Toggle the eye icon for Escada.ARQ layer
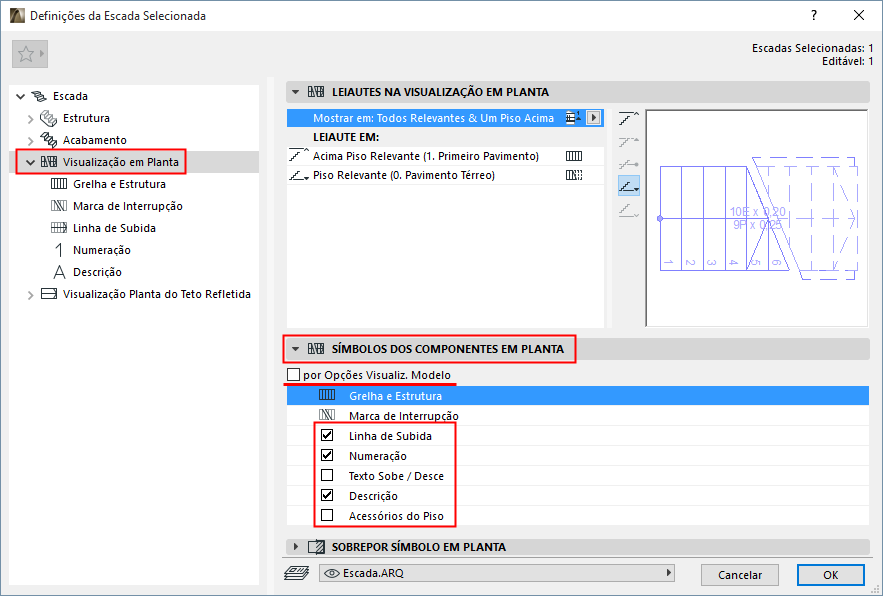 pos(332,573)
